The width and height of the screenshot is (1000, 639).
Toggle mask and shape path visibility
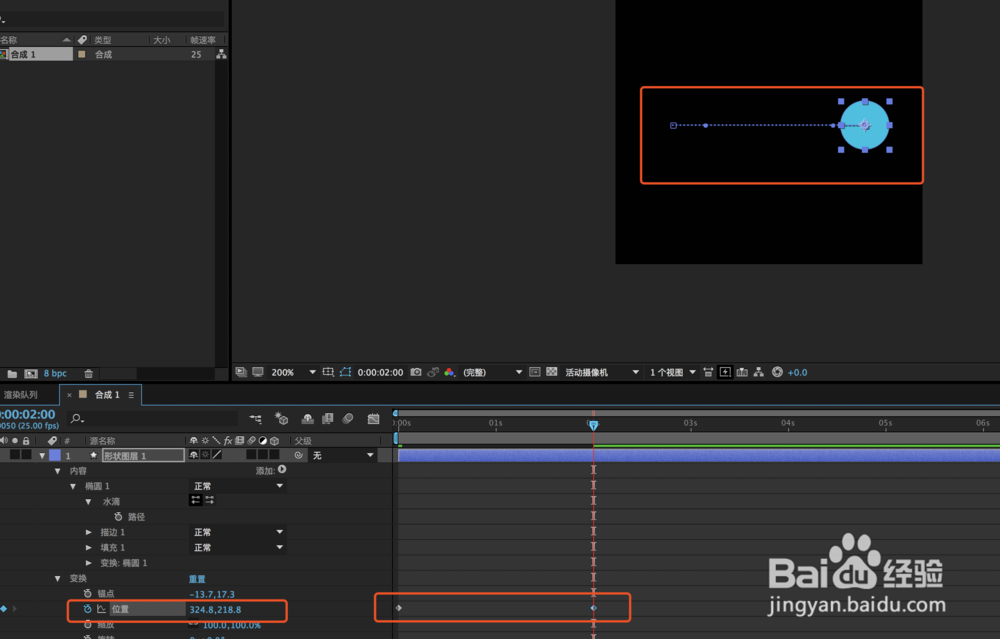click(345, 372)
